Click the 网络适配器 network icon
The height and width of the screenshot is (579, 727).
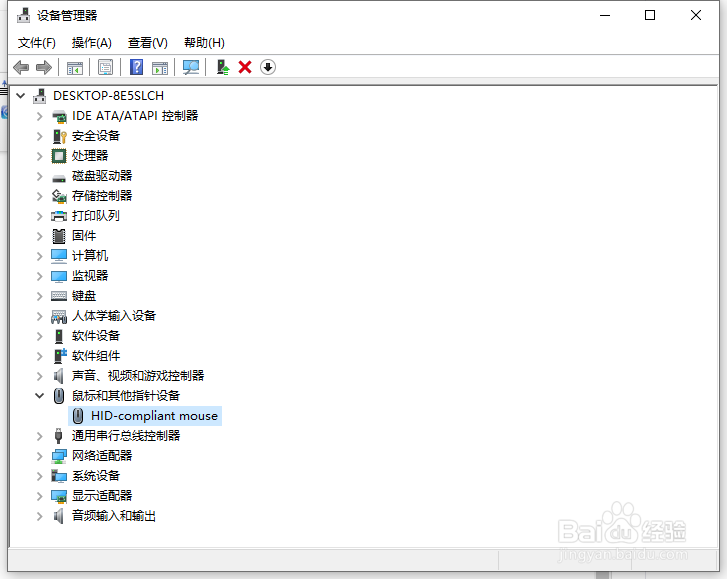(59, 456)
